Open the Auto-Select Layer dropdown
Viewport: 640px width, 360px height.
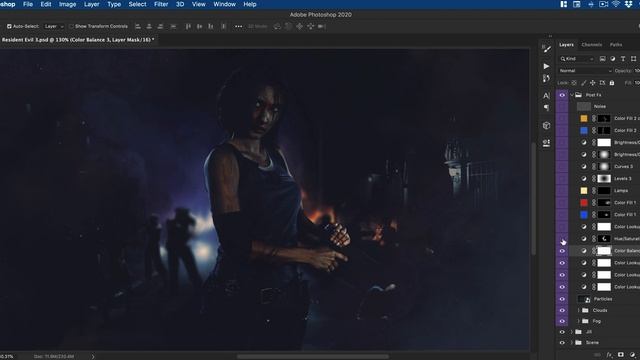tap(54, 27)
